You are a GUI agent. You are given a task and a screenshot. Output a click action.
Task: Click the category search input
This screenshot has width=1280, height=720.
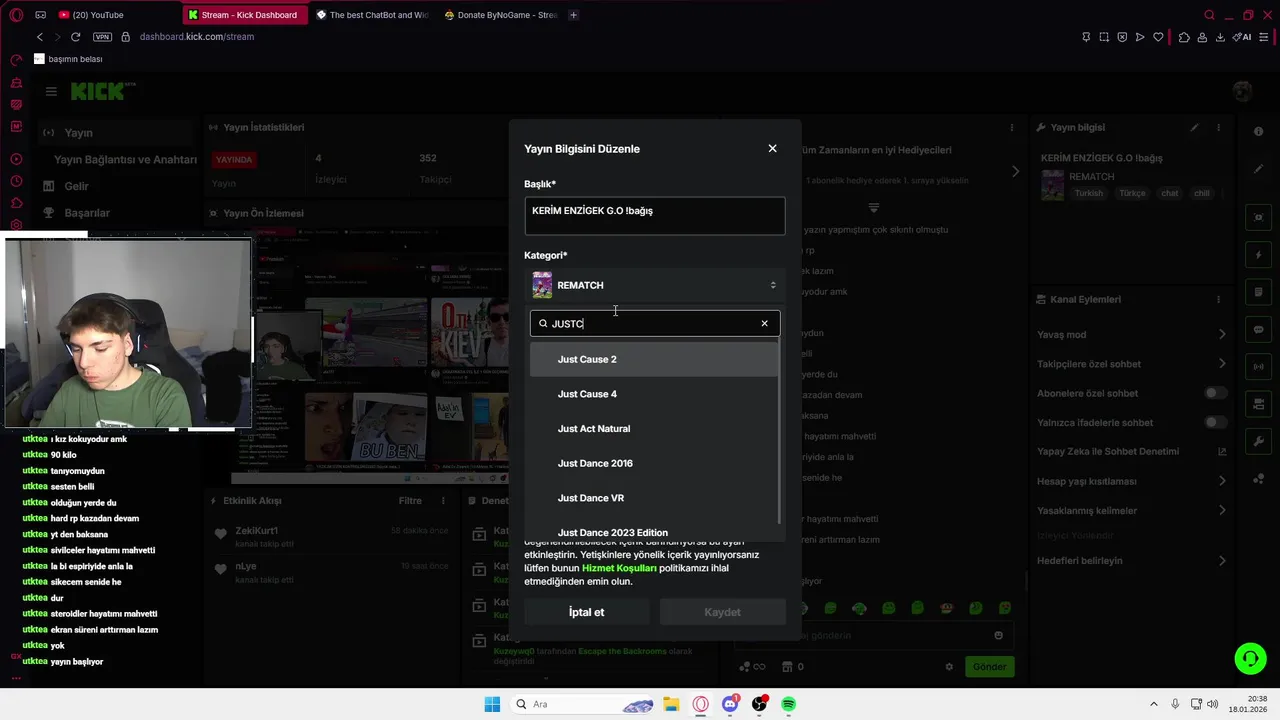654,323
